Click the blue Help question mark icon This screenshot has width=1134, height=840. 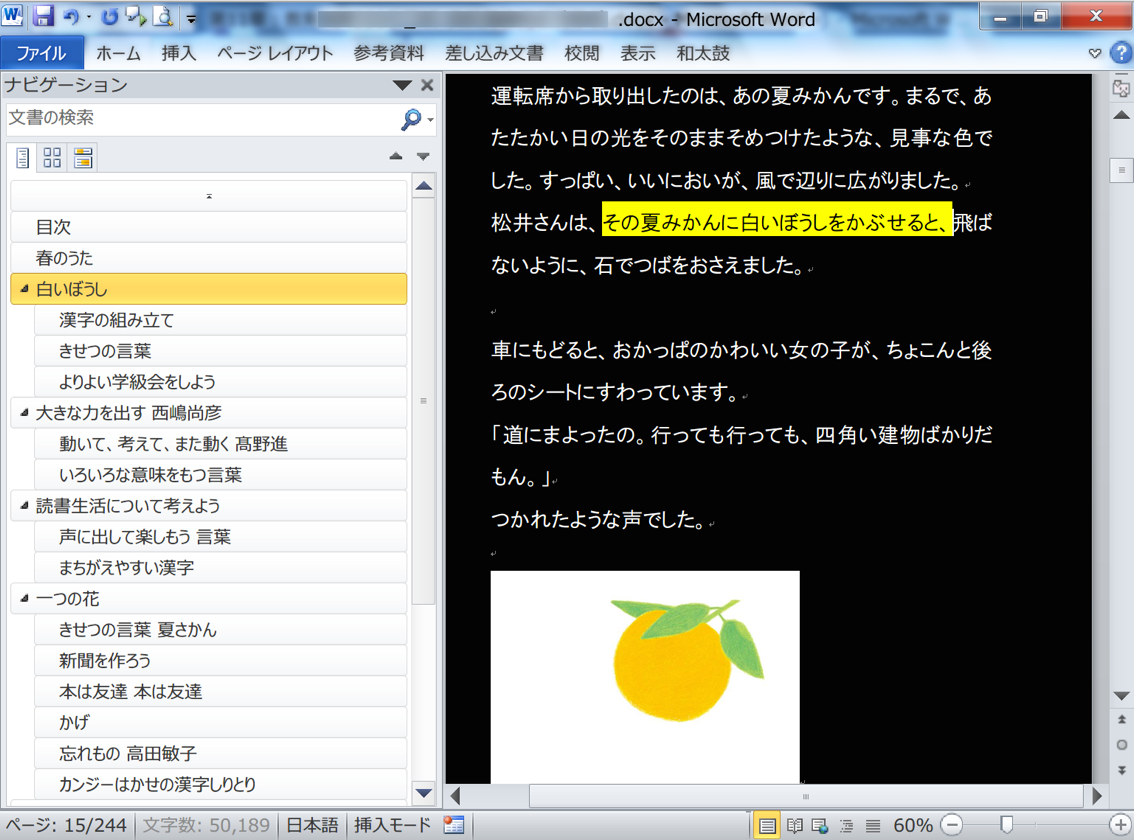(1121, 53)
